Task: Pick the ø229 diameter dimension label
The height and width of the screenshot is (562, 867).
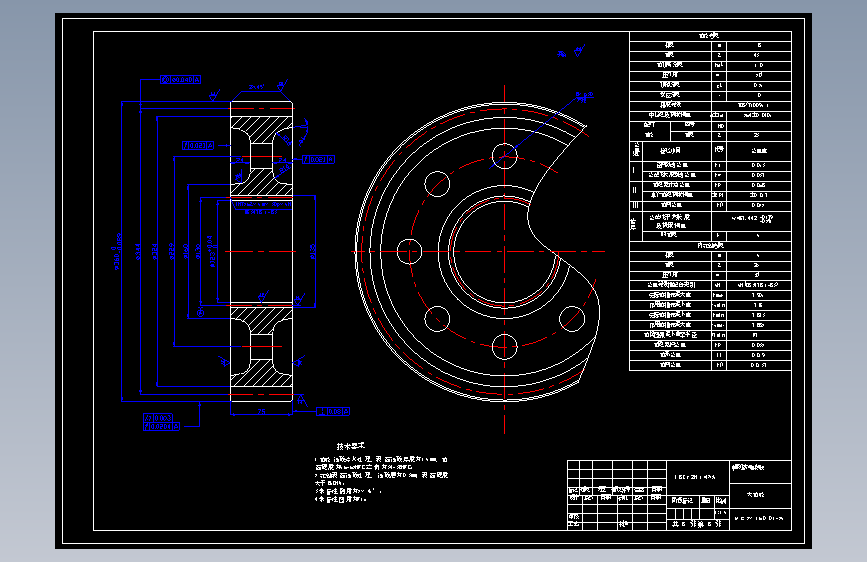Action: (x=172, y=252)
